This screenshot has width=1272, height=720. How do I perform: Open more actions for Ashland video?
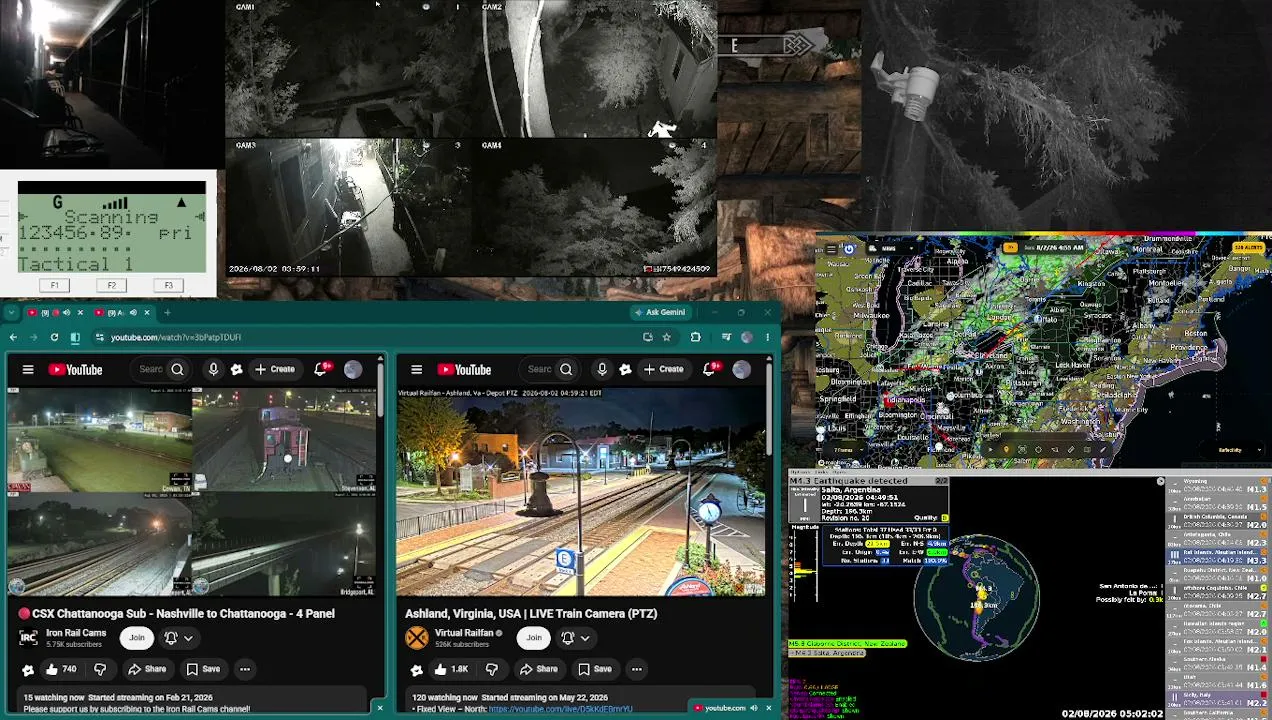(x=636, y=669)
